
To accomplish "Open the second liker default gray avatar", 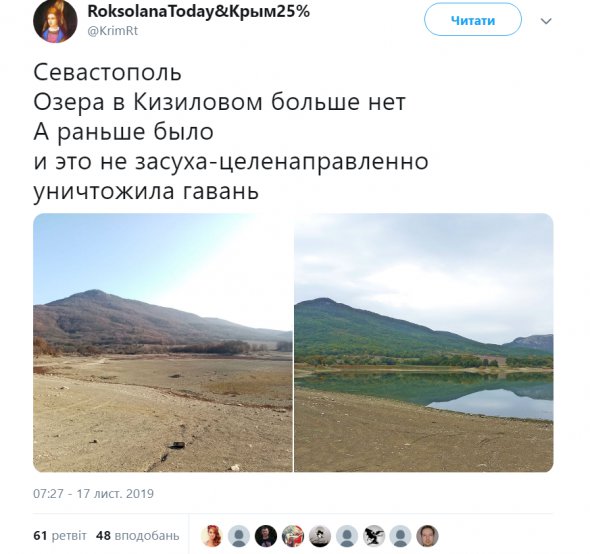I will (239, 536).
